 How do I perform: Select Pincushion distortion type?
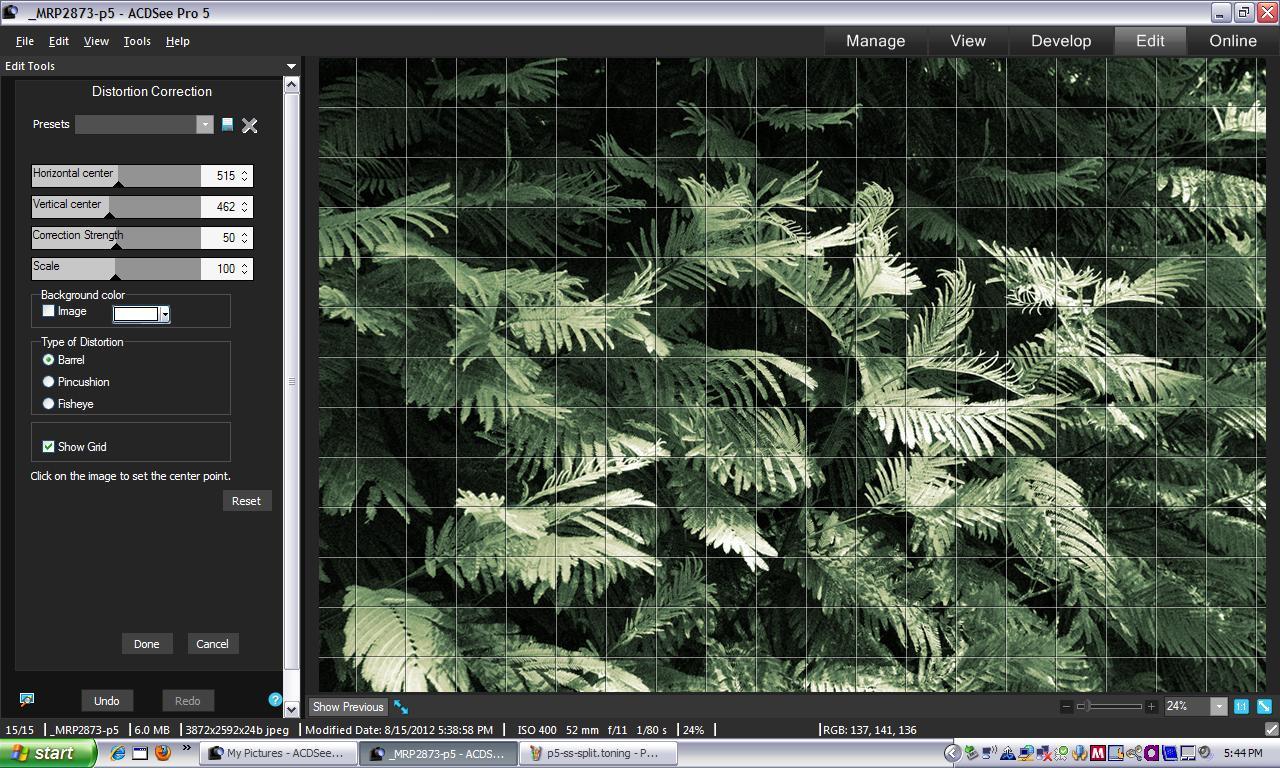48,382
